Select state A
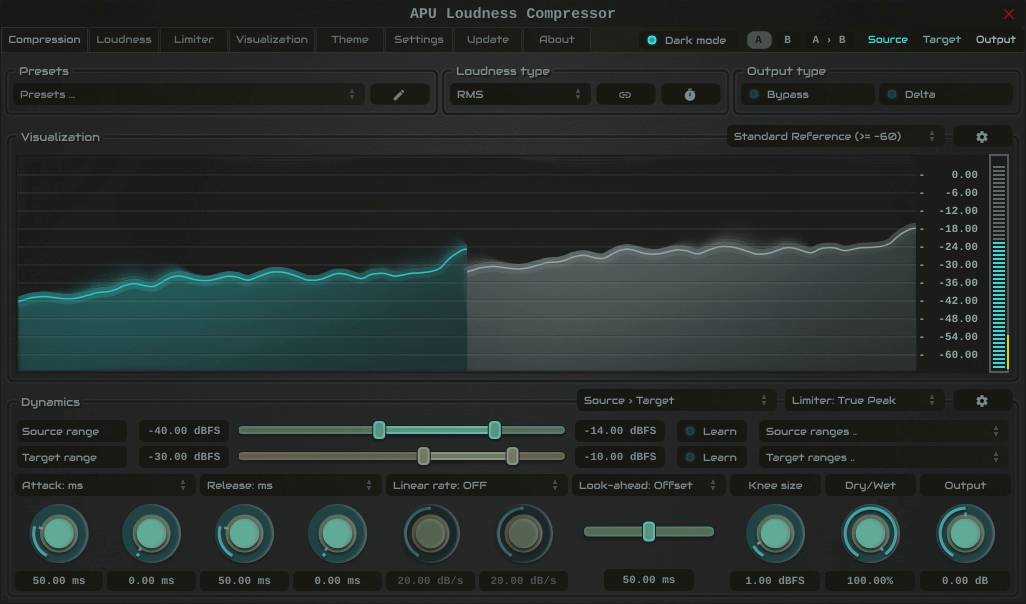The width and height of the screenshot is (1026, 604). (x=759, y=40)
